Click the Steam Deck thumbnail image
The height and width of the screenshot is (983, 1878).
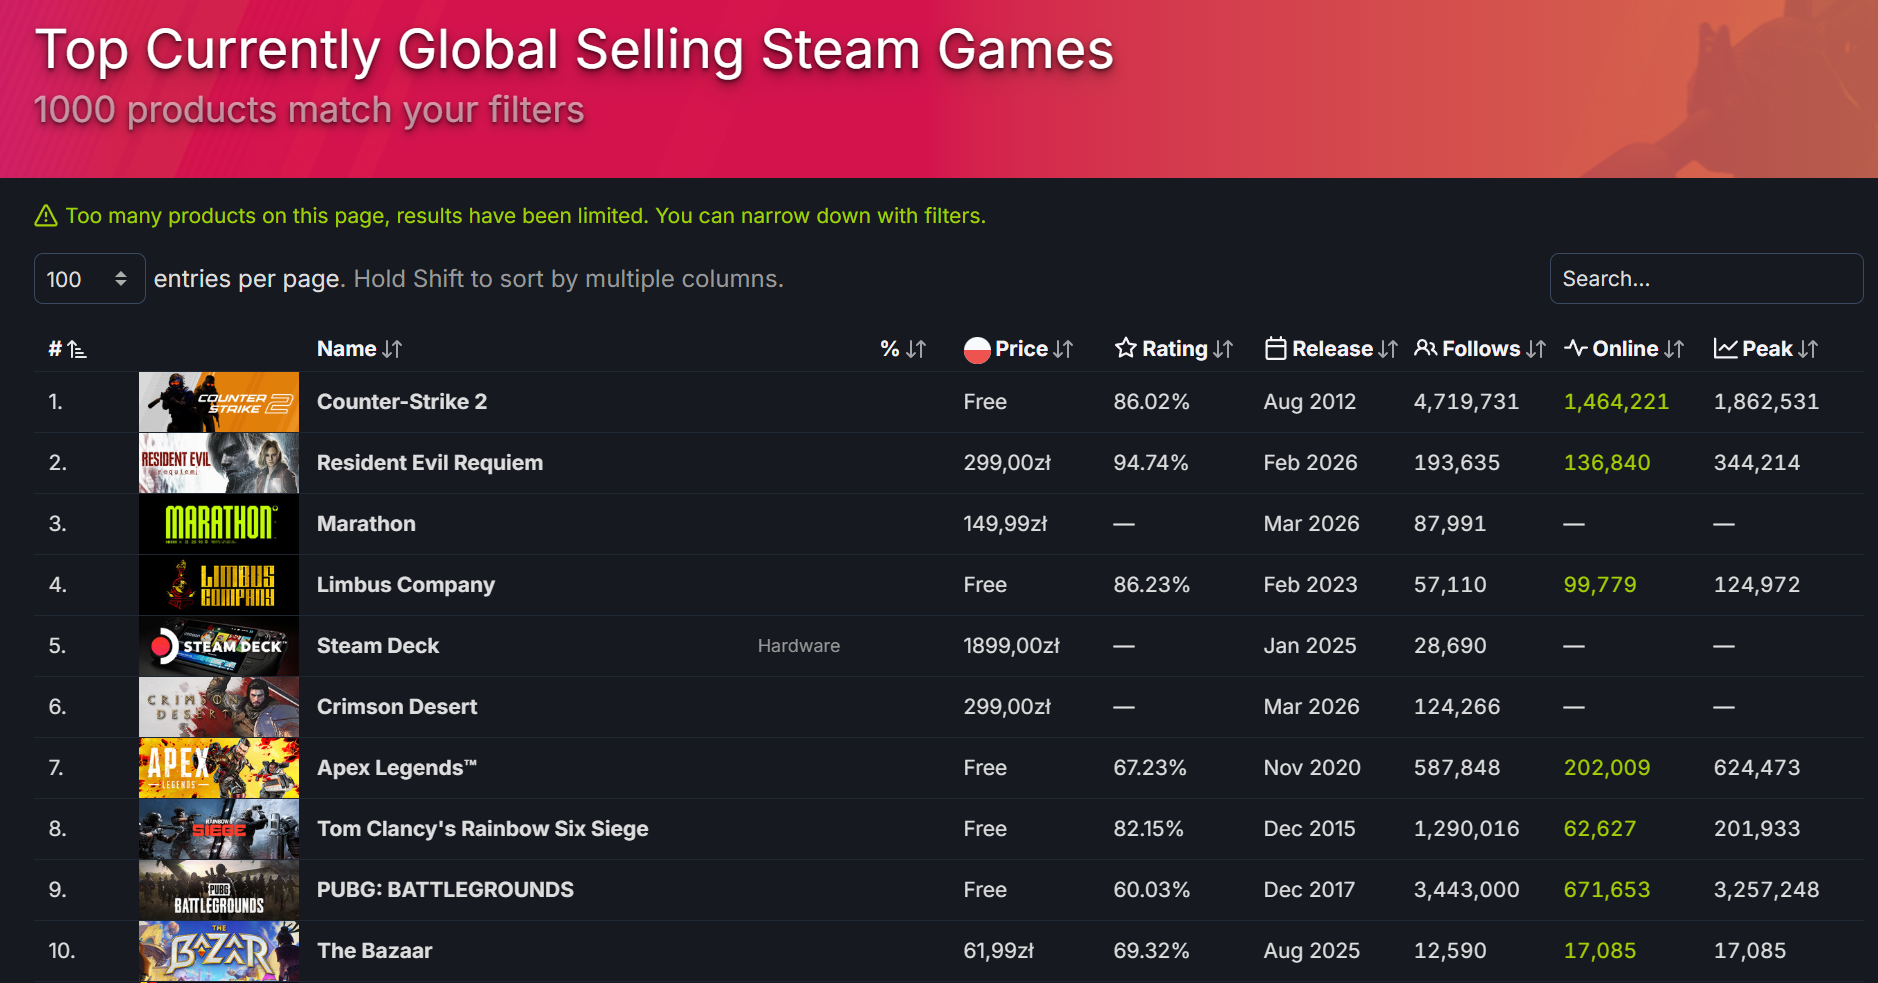point(219,646)
